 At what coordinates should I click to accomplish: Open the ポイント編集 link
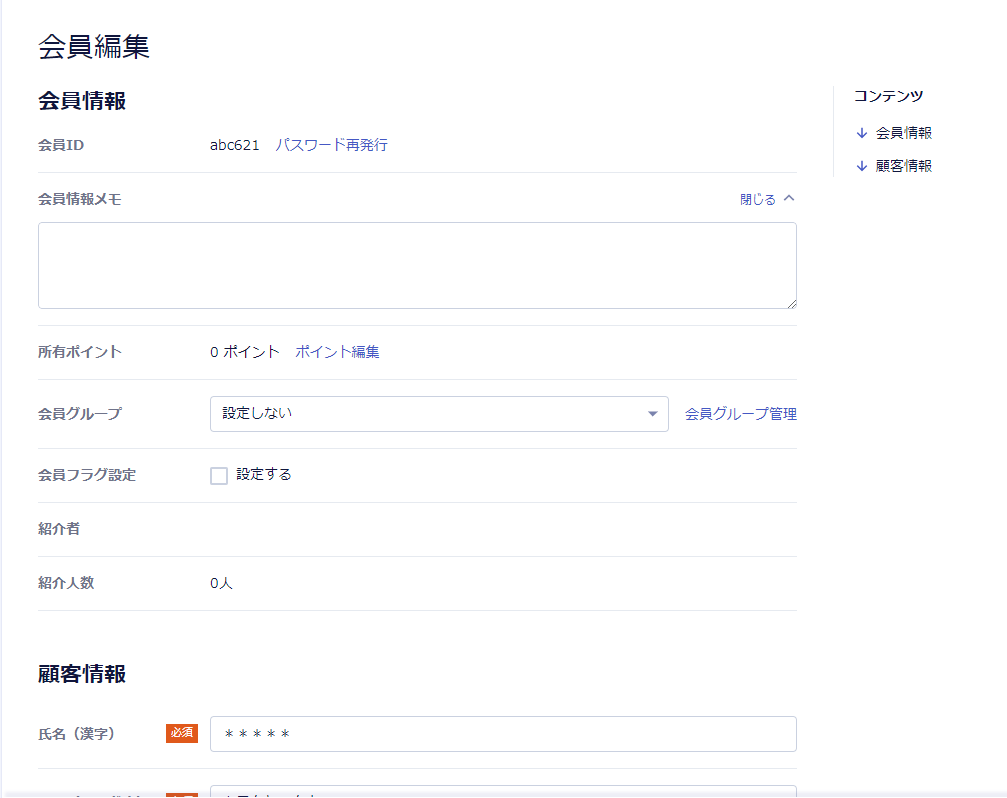[x=337, y=352]
